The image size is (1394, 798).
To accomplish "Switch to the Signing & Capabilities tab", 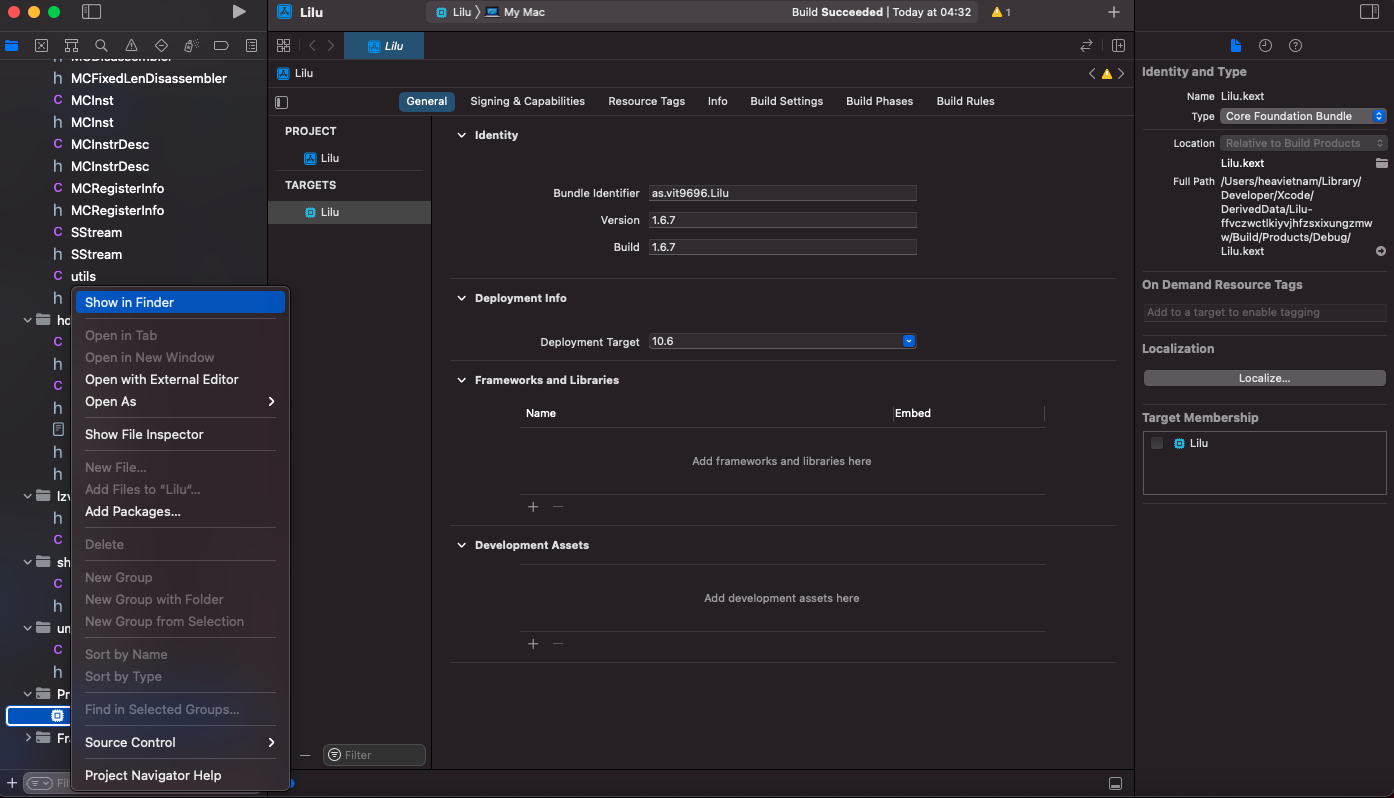I will [x=527, y=101].
